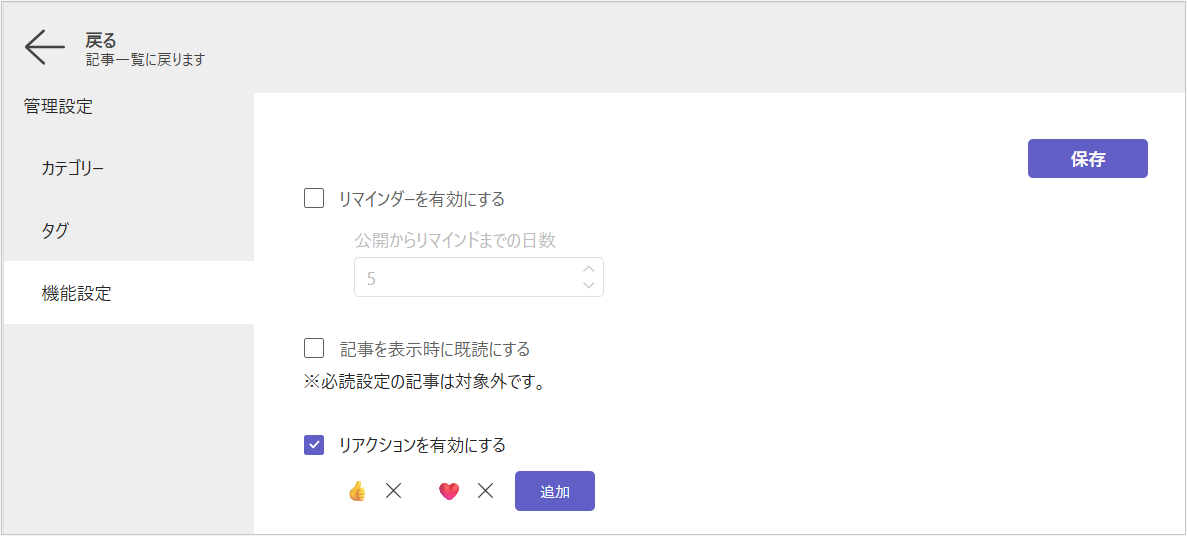Click the thumbs up reaction emoji
Image resolution: width=1187 pixels, height=536 pixels.
point(357,491)
